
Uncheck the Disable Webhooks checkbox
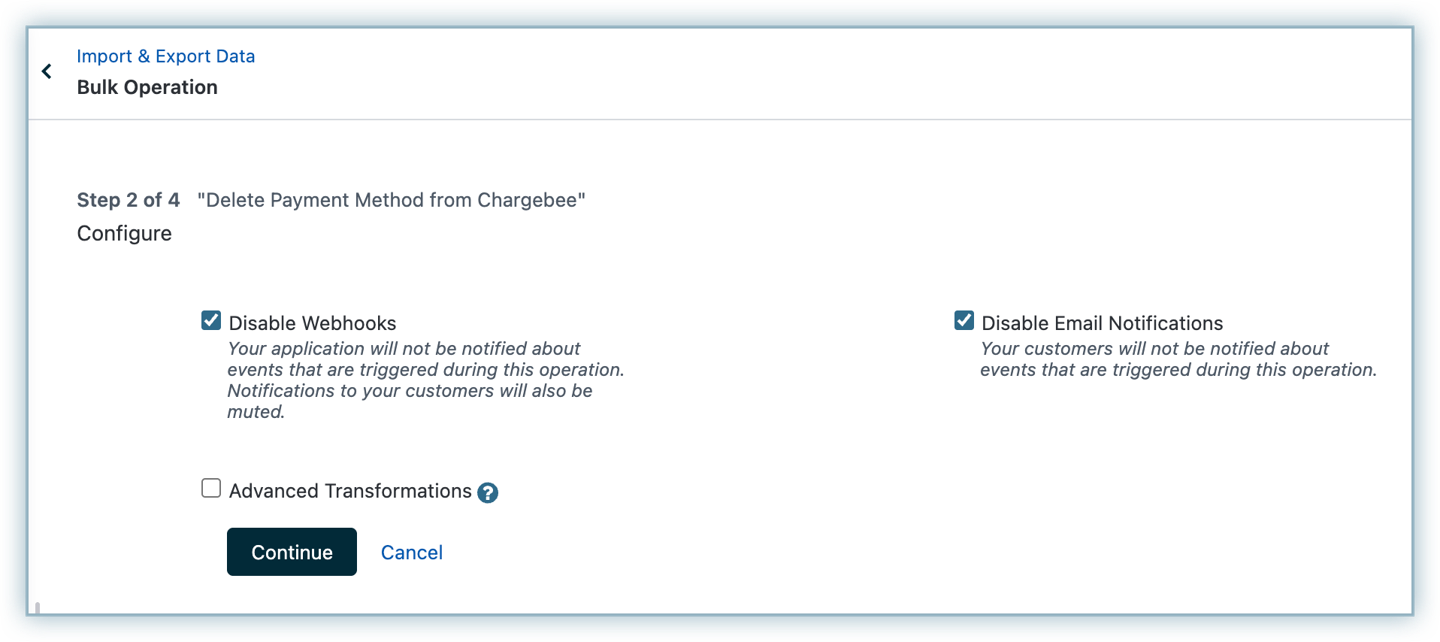point(211,321)
